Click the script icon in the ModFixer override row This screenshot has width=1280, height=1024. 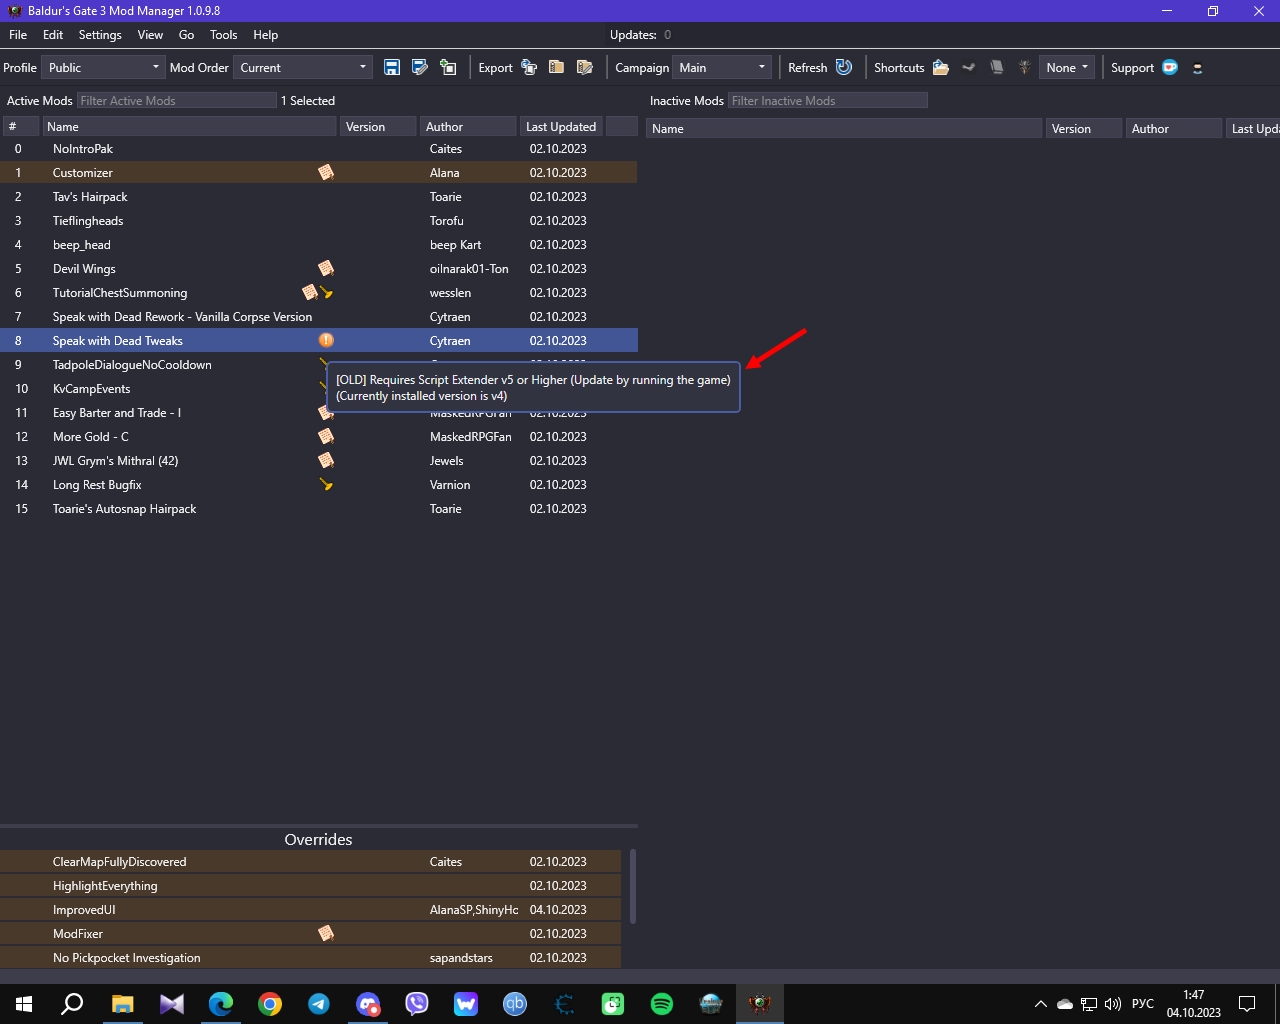click(326, 933)
